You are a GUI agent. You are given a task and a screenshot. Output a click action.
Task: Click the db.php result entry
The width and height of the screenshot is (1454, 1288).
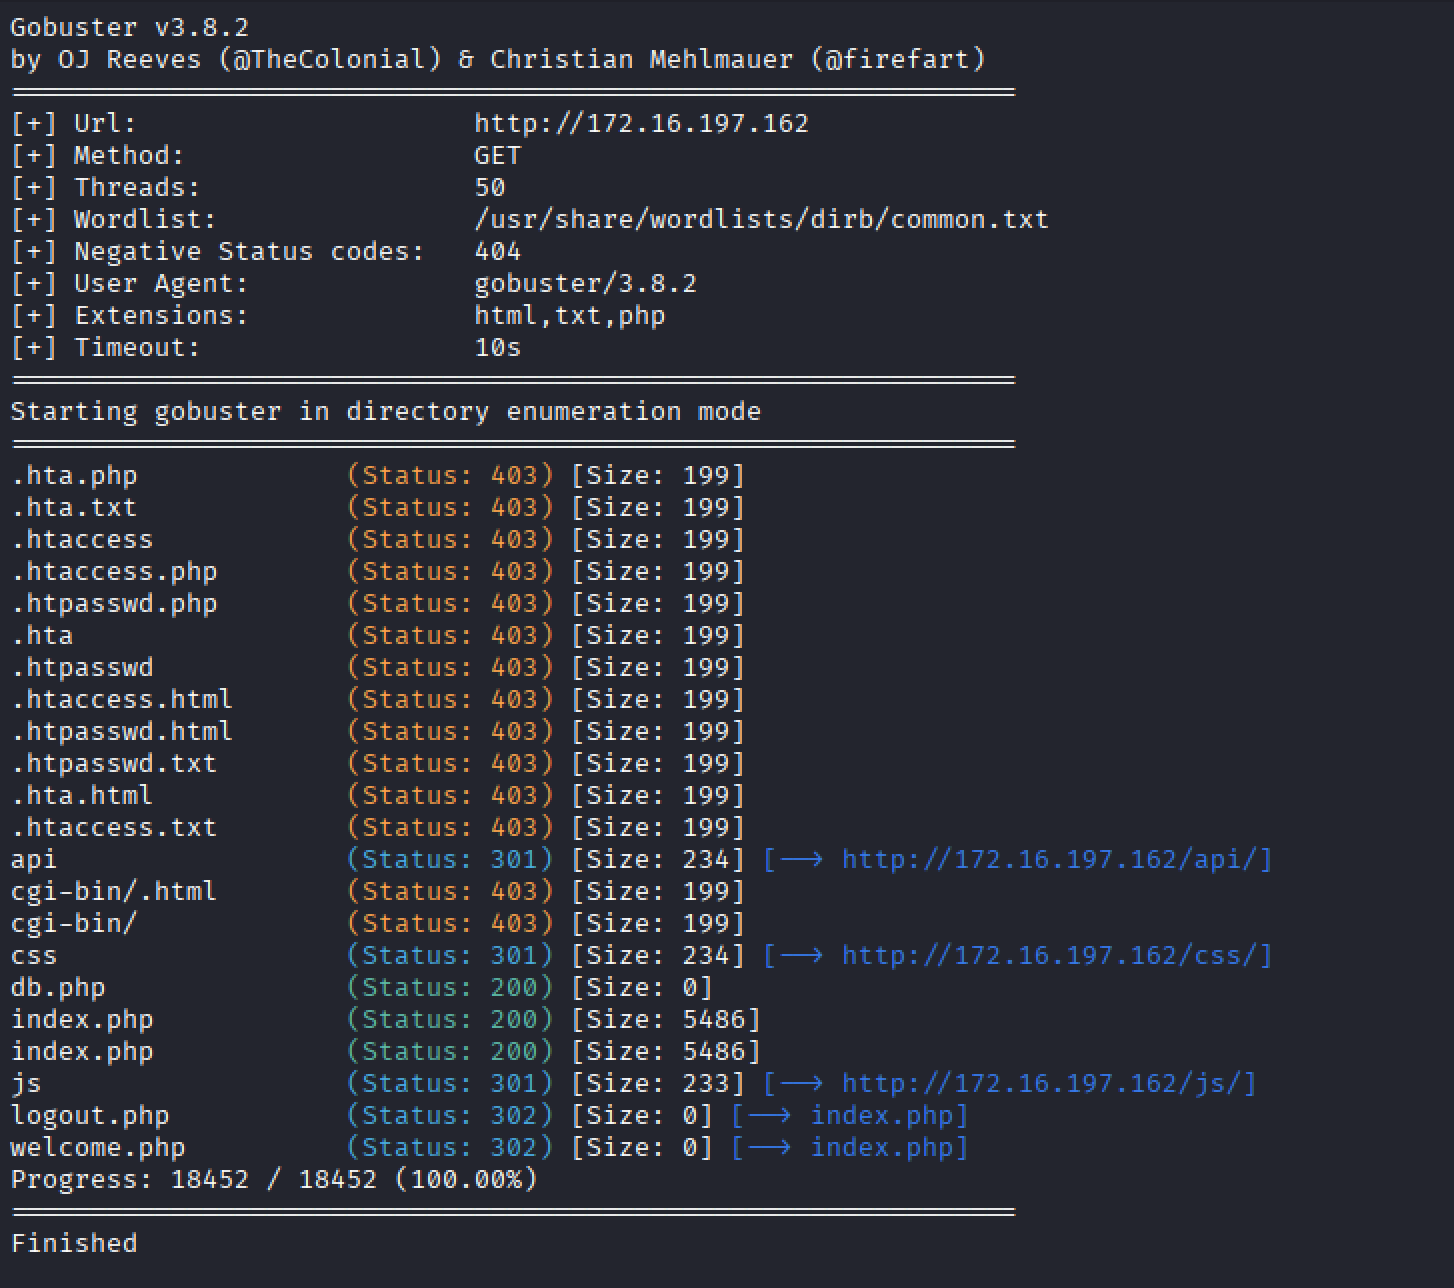tap(58, 988)
